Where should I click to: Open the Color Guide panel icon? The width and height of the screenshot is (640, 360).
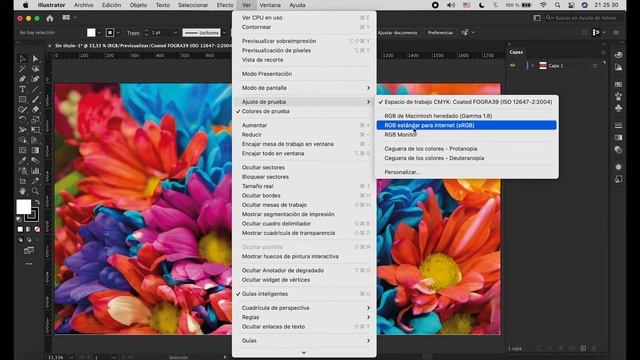(618, 67)
